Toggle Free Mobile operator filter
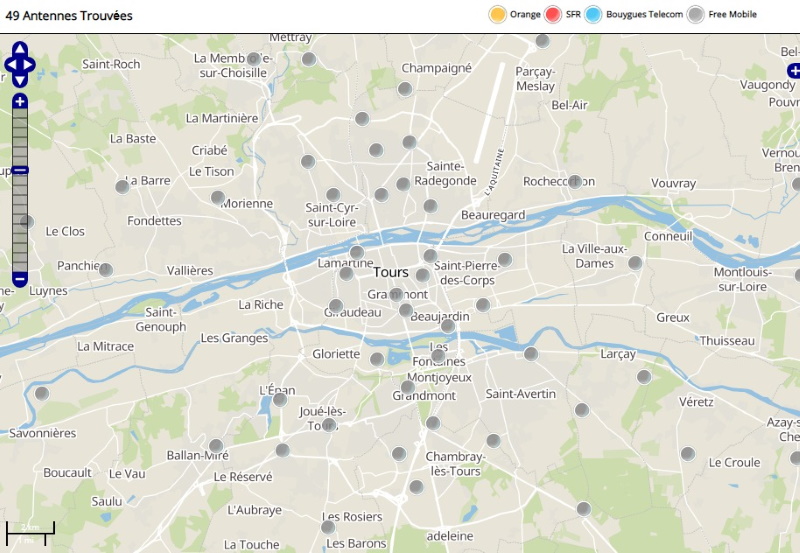The width and height of the screenshot is (800, 553). pyautogui.click(x=696, y=15)
